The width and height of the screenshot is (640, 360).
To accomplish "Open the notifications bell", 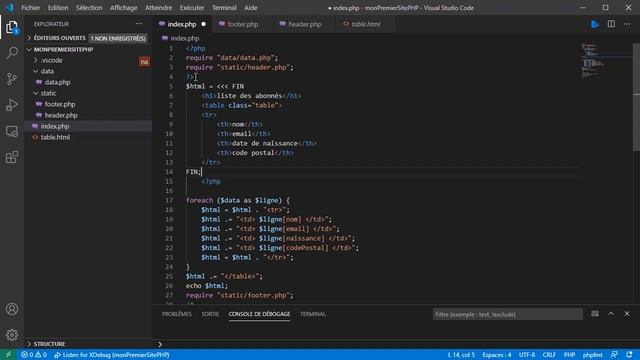I will (x=629, y=355).
